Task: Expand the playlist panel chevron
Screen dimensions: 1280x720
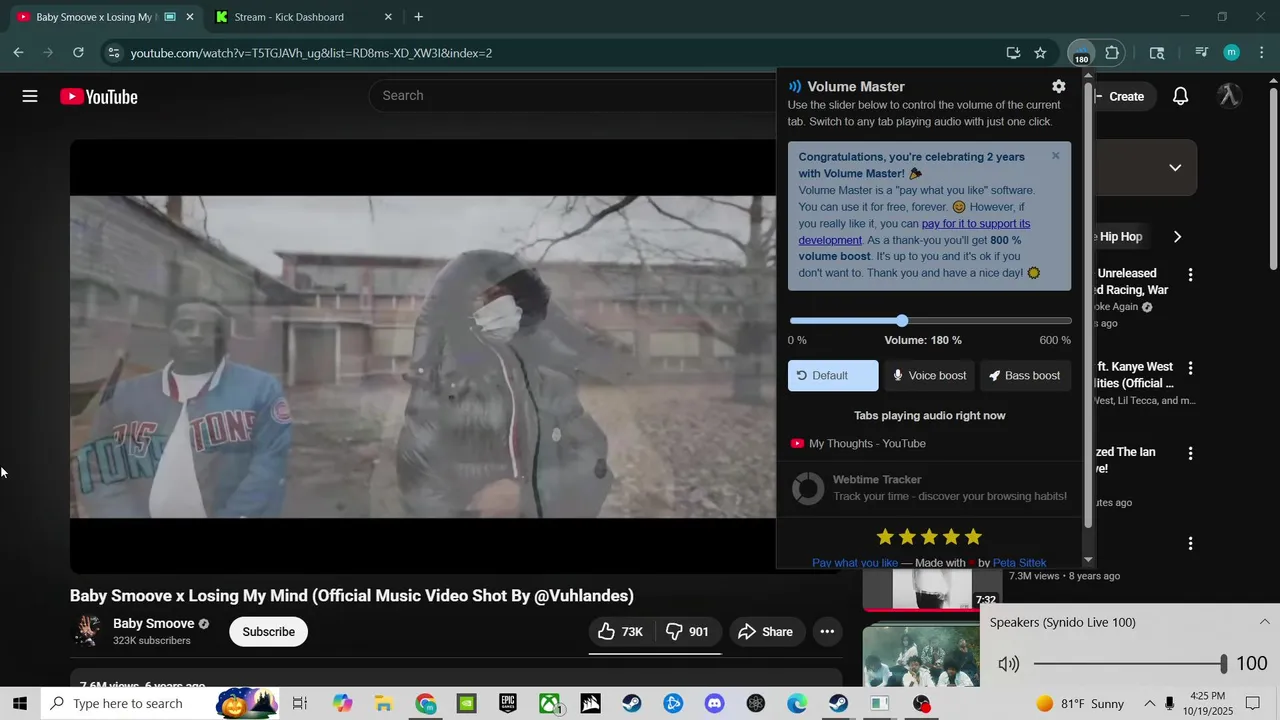Action: (x=1175, y=168)
